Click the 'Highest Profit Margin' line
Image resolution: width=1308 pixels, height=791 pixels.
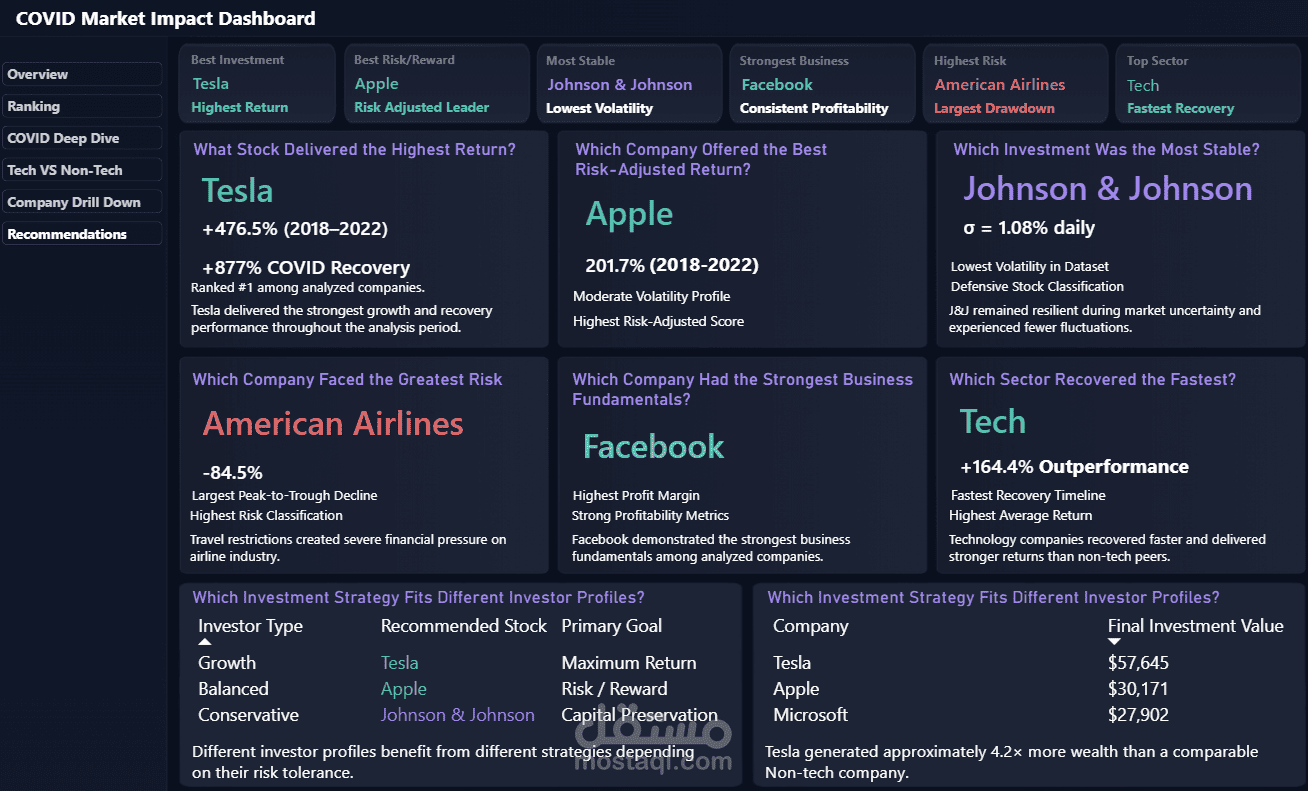tap(636, 496)
